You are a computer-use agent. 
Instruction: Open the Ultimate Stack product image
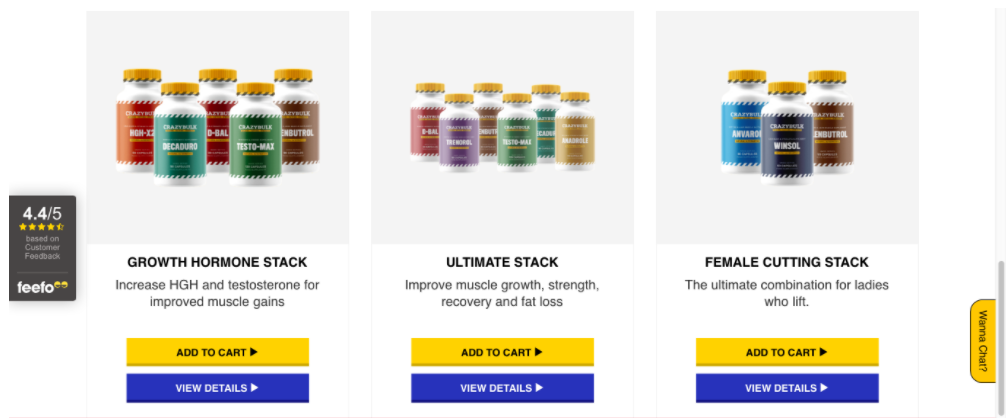502,127
